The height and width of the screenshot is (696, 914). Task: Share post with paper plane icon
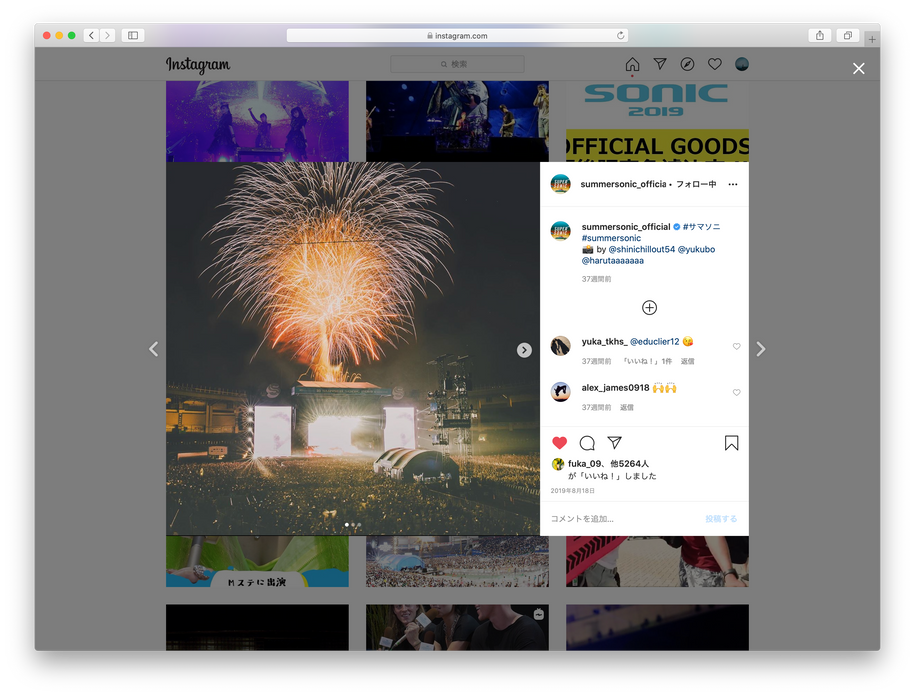(x=614, y=442)
